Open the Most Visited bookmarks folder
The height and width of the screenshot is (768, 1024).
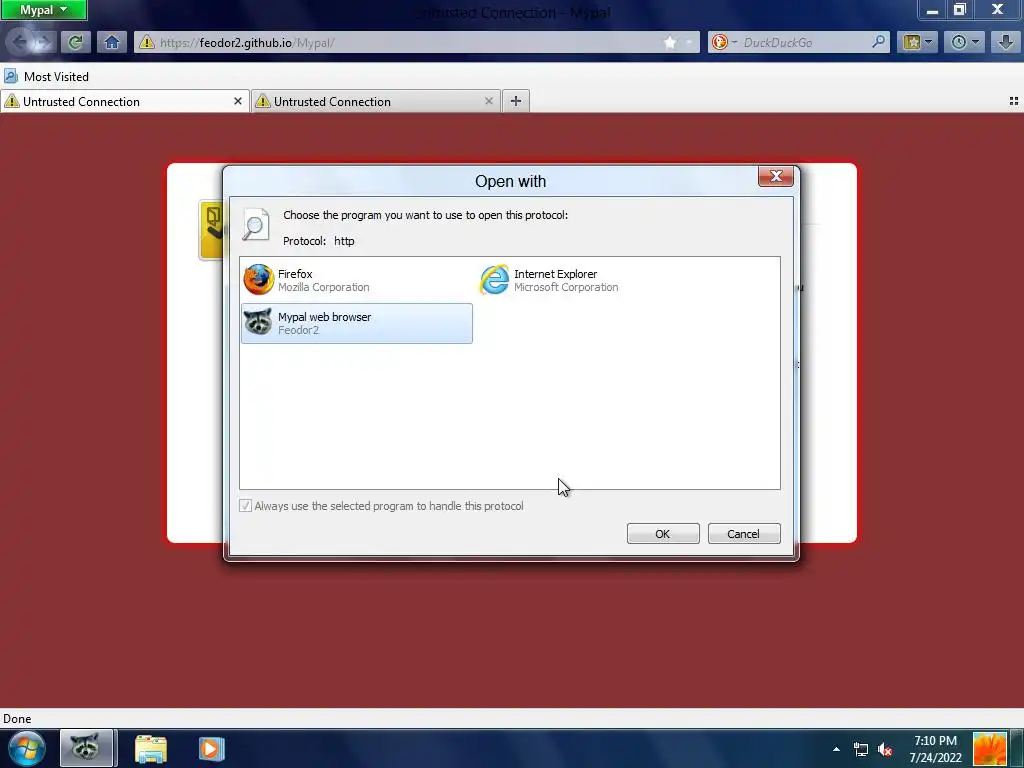pyautogui.click(x=46, y=76)
